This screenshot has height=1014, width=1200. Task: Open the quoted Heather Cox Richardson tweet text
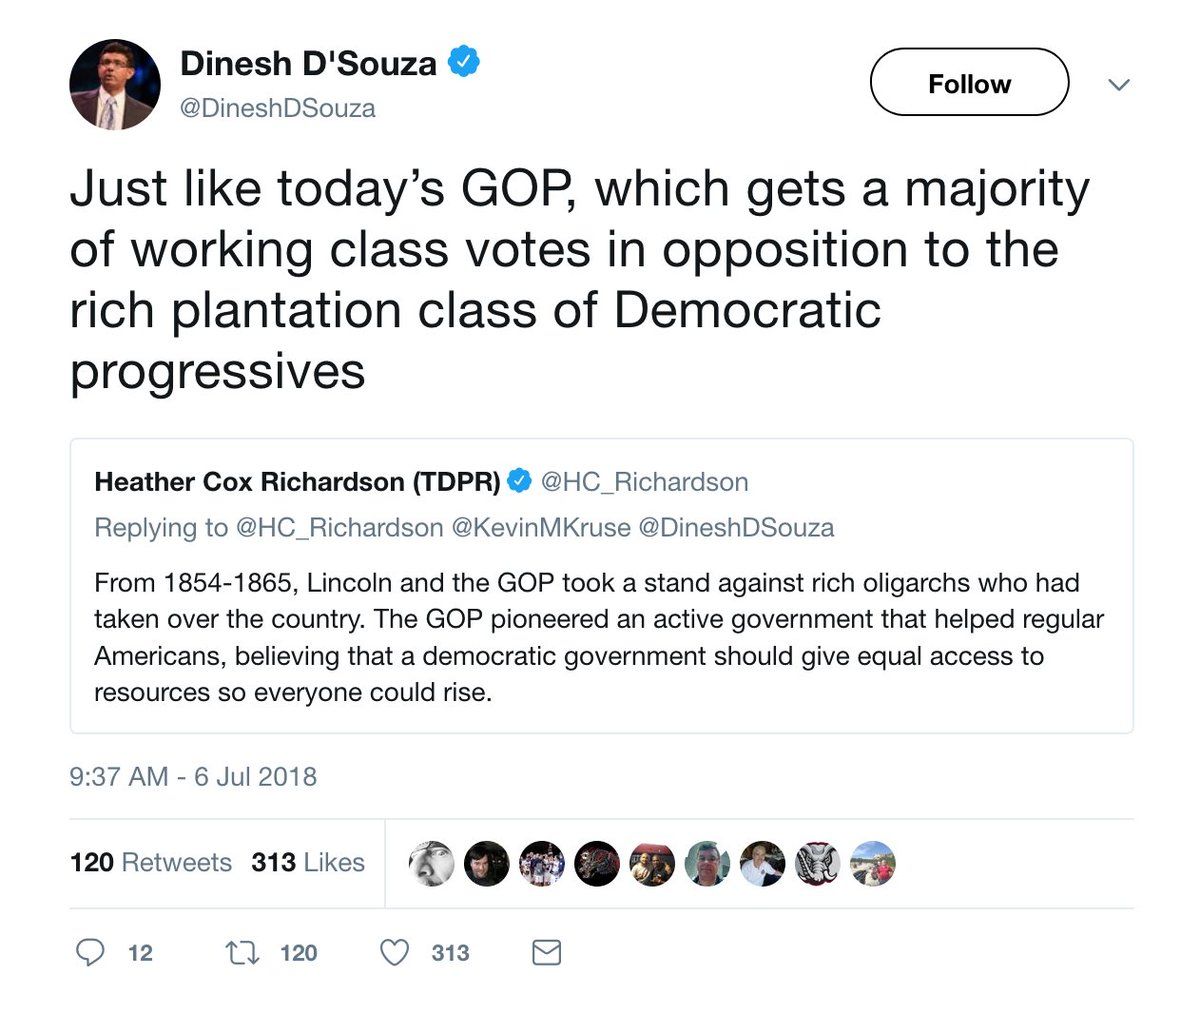(598, 637)
